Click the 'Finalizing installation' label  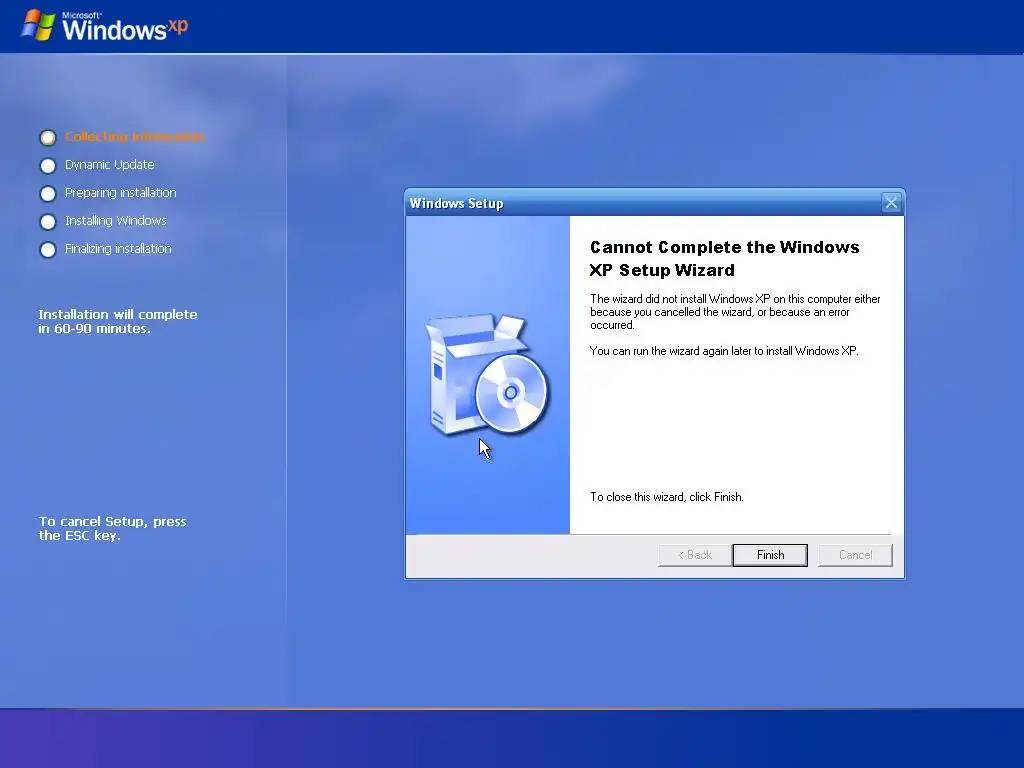(x=118, y=249)
